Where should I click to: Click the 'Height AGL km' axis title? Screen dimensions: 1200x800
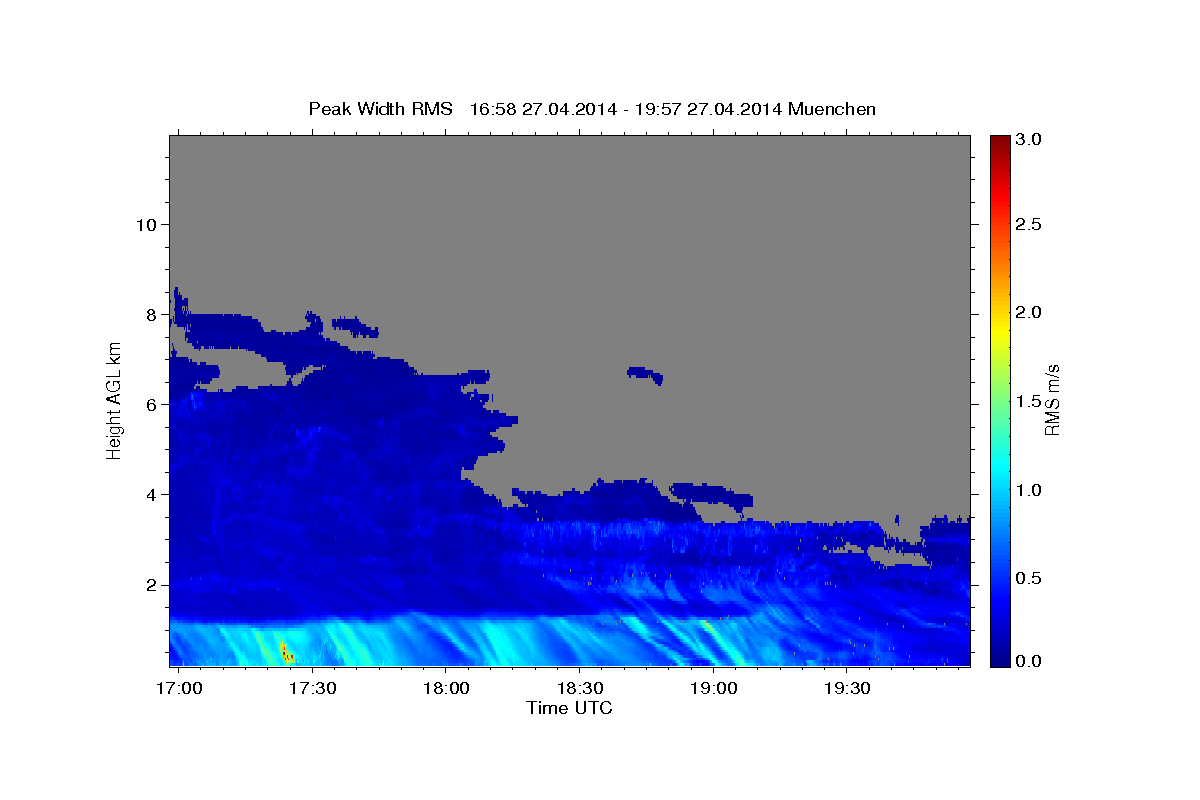click(x=115, y=401)
